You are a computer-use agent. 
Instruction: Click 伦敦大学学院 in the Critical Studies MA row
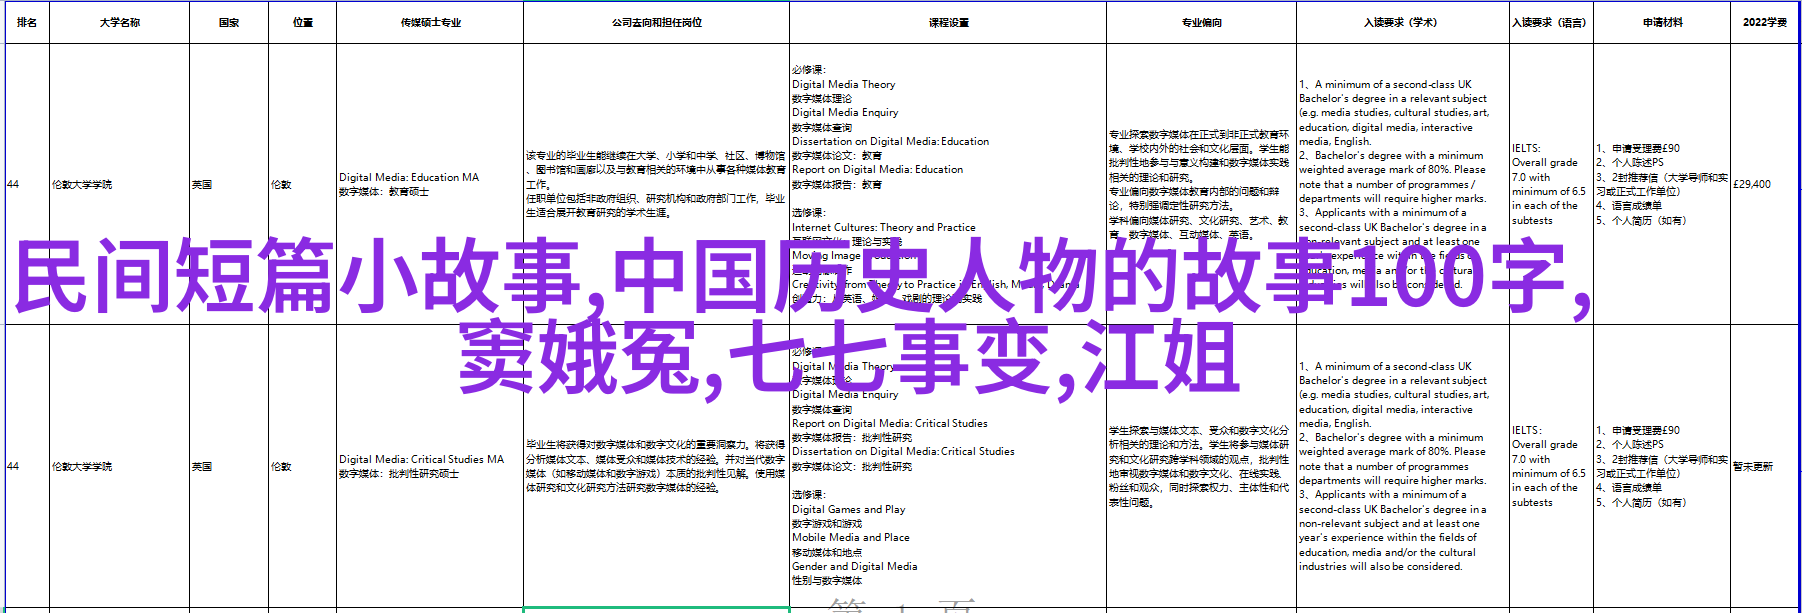coord(119,466)
